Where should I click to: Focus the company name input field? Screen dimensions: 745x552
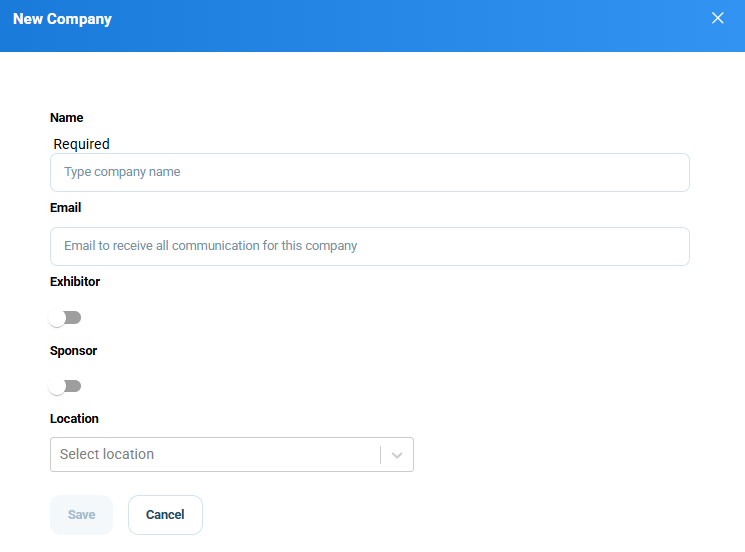pyautogui.click(x=370, y=172)
